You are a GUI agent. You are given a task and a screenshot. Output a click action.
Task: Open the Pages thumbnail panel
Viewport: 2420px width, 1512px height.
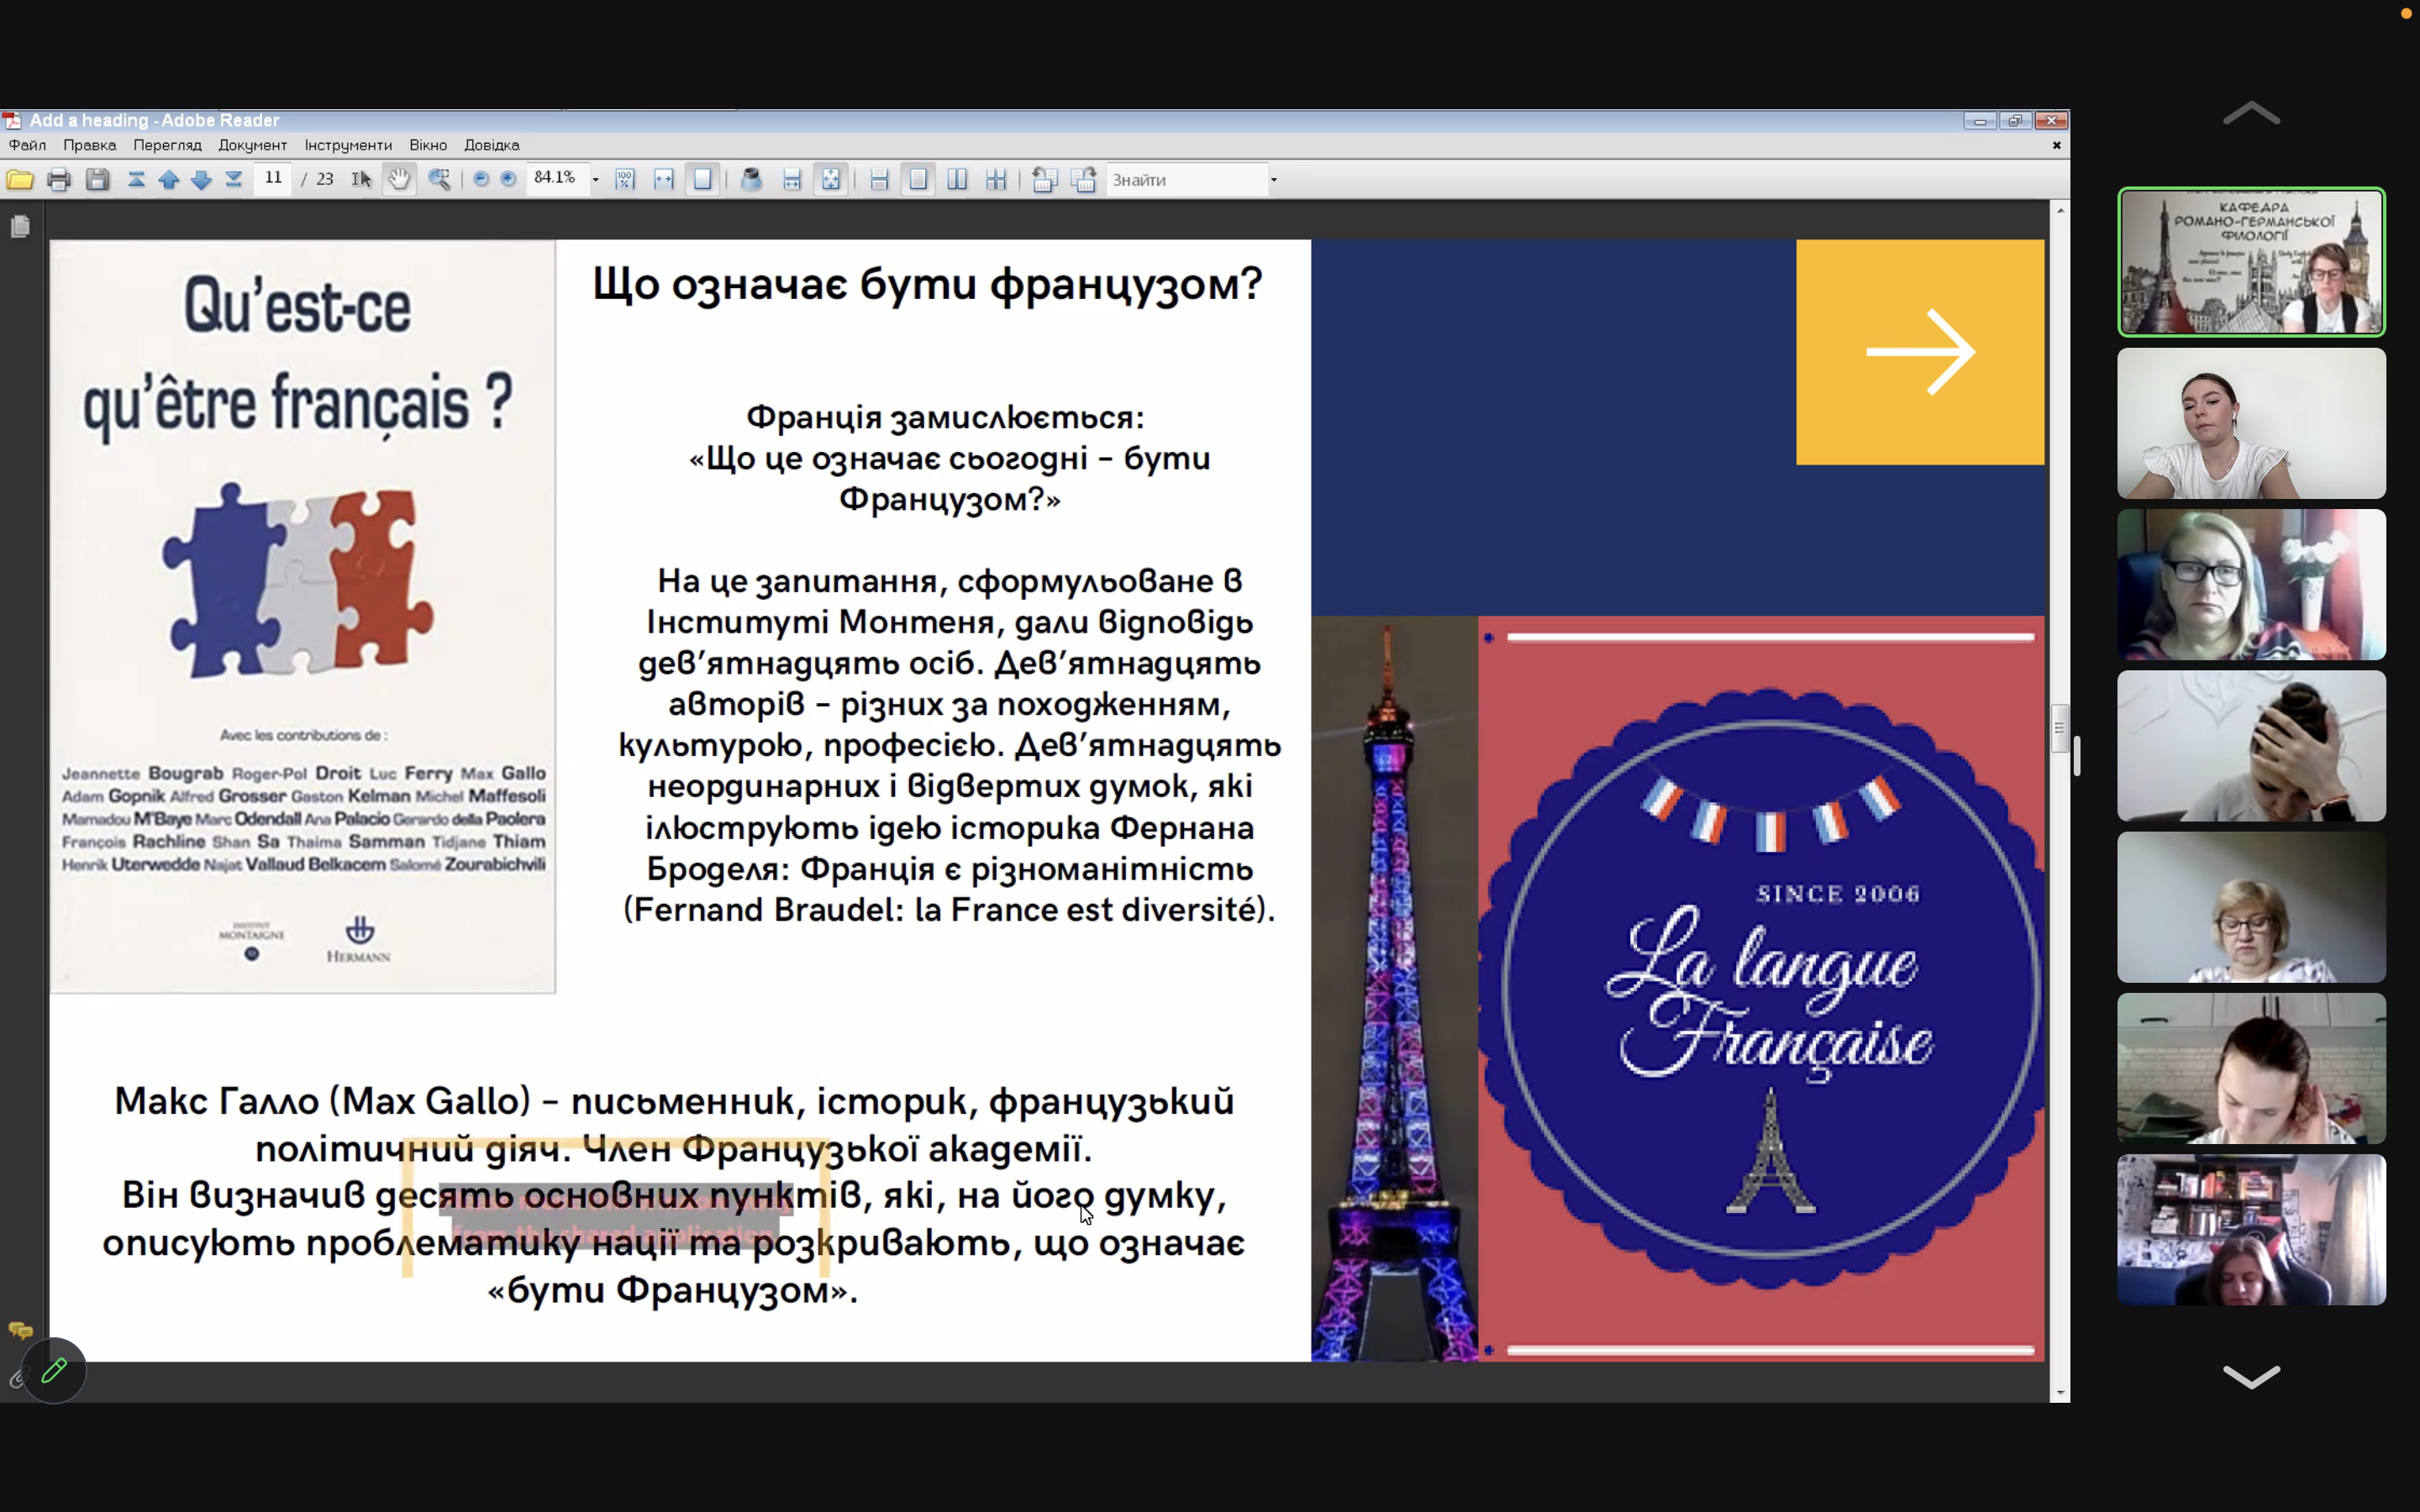coord(20,227)
